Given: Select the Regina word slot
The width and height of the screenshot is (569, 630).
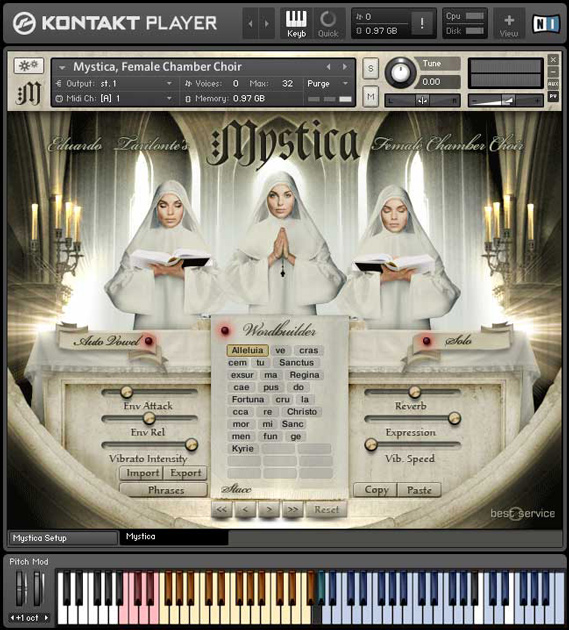Looking at the screenshot, I should (x=304, y=375).
